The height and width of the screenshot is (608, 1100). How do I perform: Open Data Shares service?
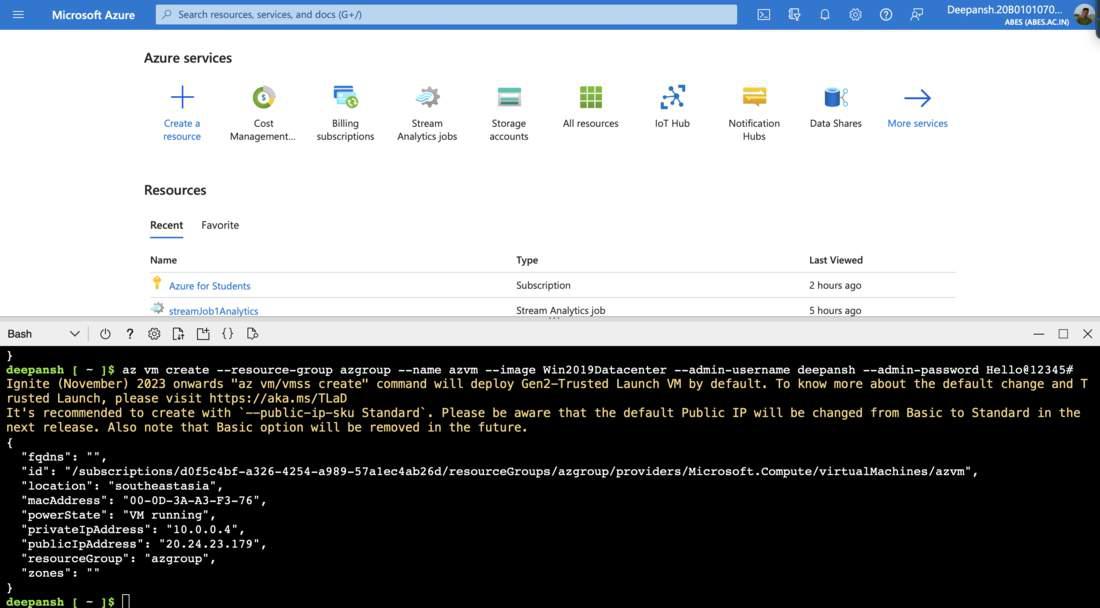[836, 107]
